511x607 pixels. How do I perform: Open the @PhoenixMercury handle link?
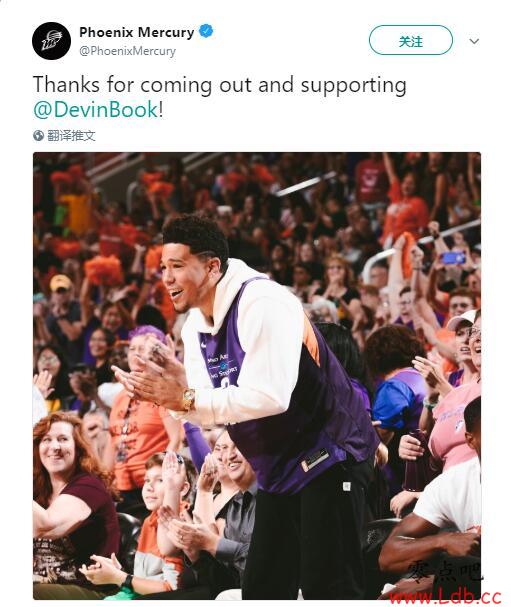(x=127, y=51)
